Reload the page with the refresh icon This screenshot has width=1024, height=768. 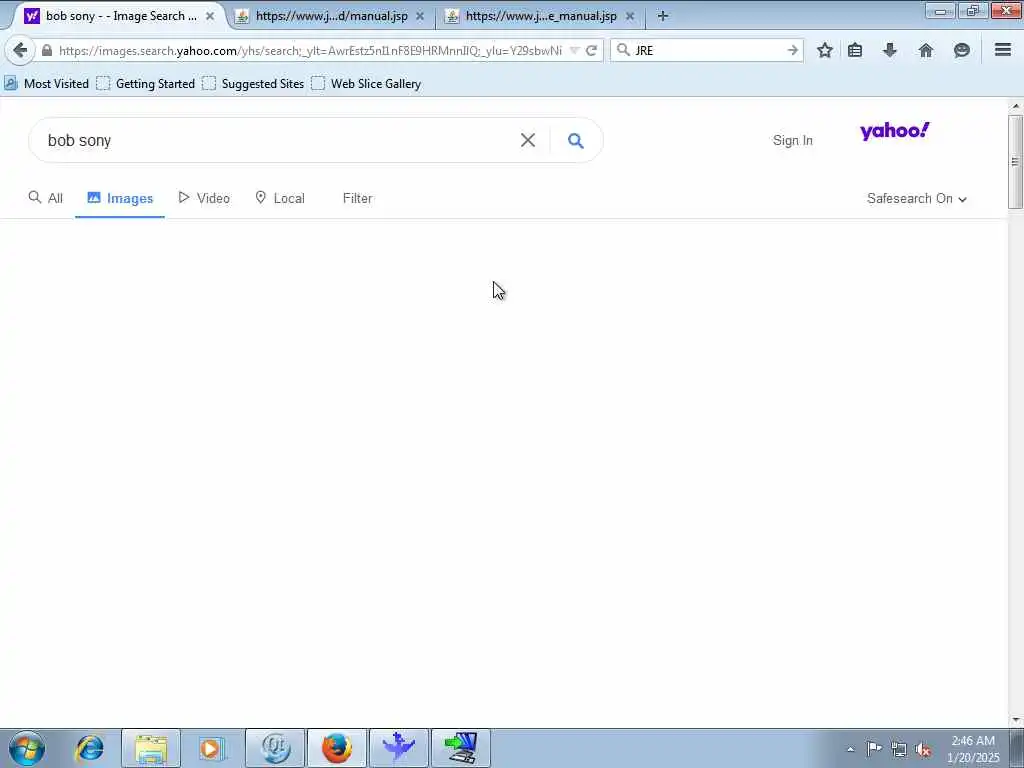[592, 50]
